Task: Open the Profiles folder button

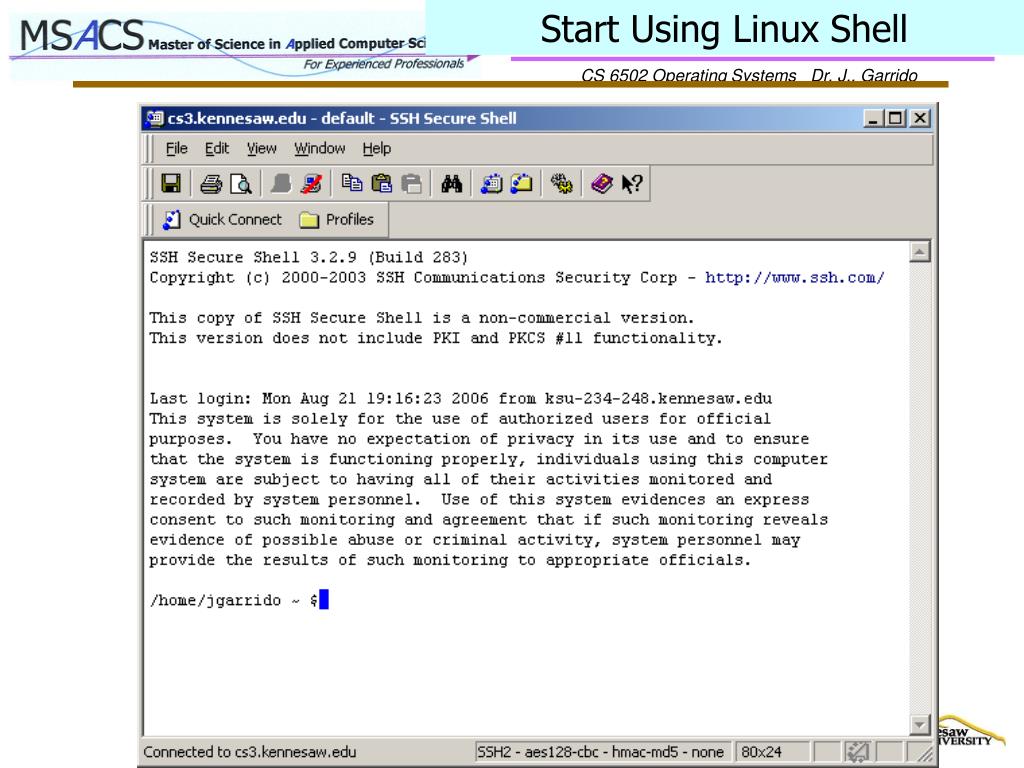Action: (x=337, y=219)
